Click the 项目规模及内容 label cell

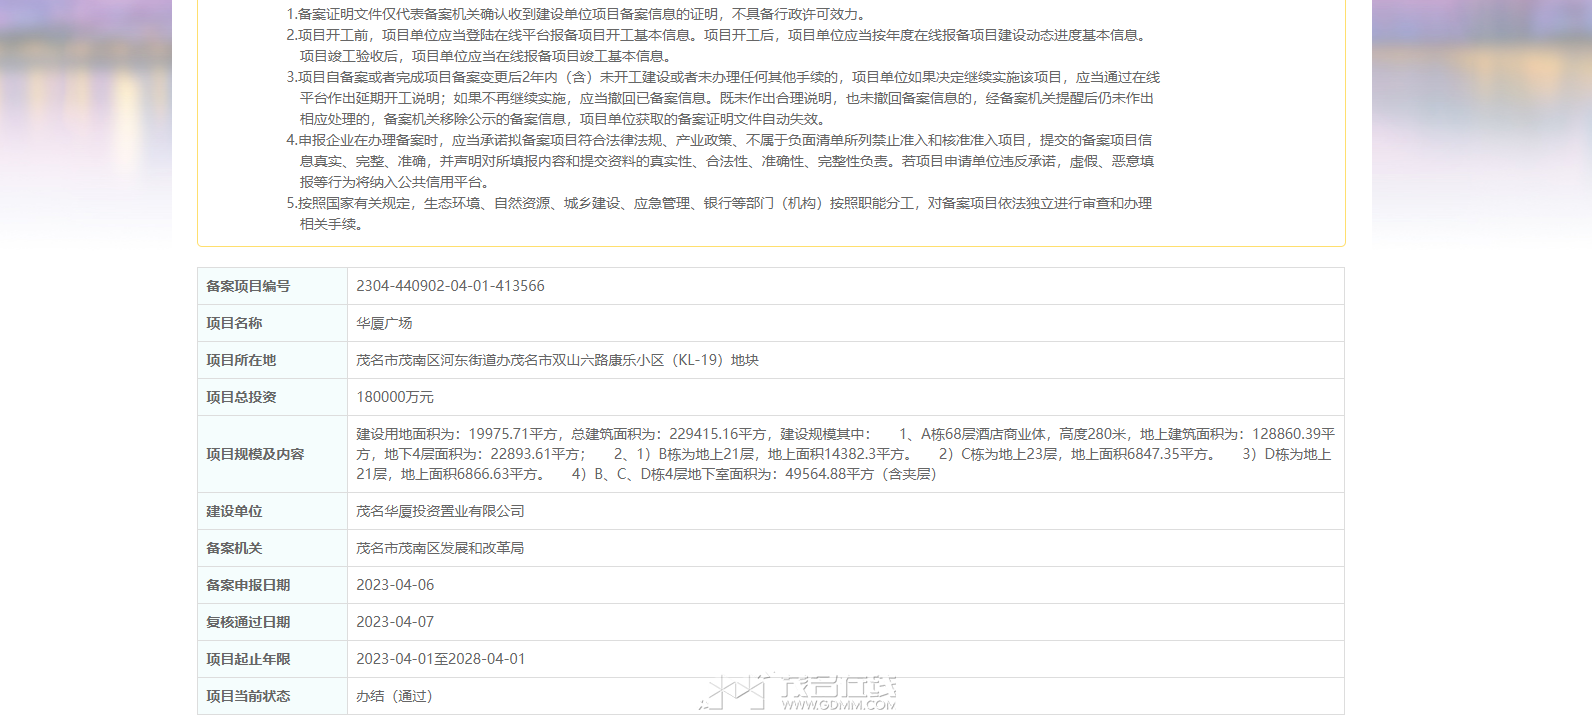(x=272, y=454)
